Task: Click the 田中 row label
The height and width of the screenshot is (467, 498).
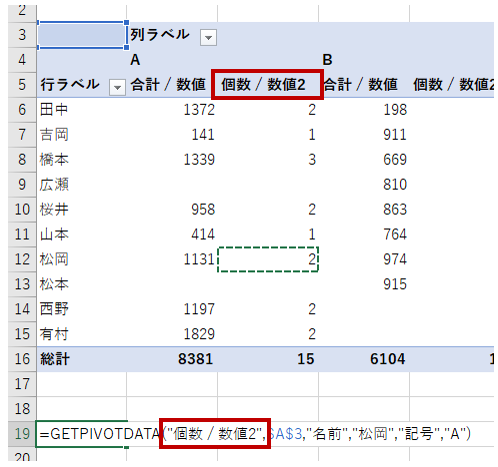Action: tap(54, 110)
